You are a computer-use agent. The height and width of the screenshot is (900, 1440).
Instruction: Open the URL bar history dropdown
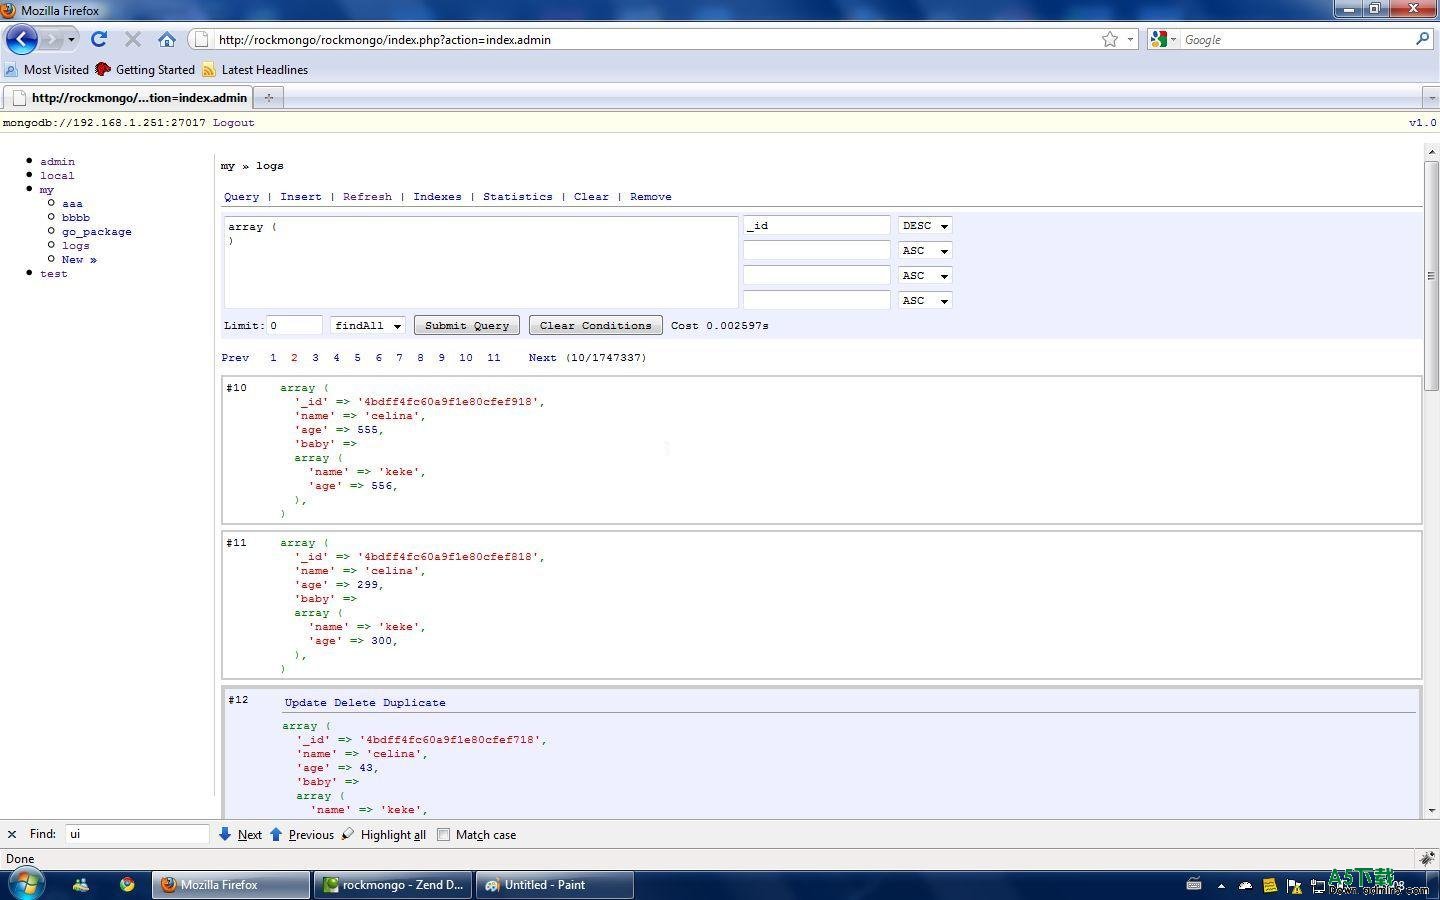pos(1130,39)
